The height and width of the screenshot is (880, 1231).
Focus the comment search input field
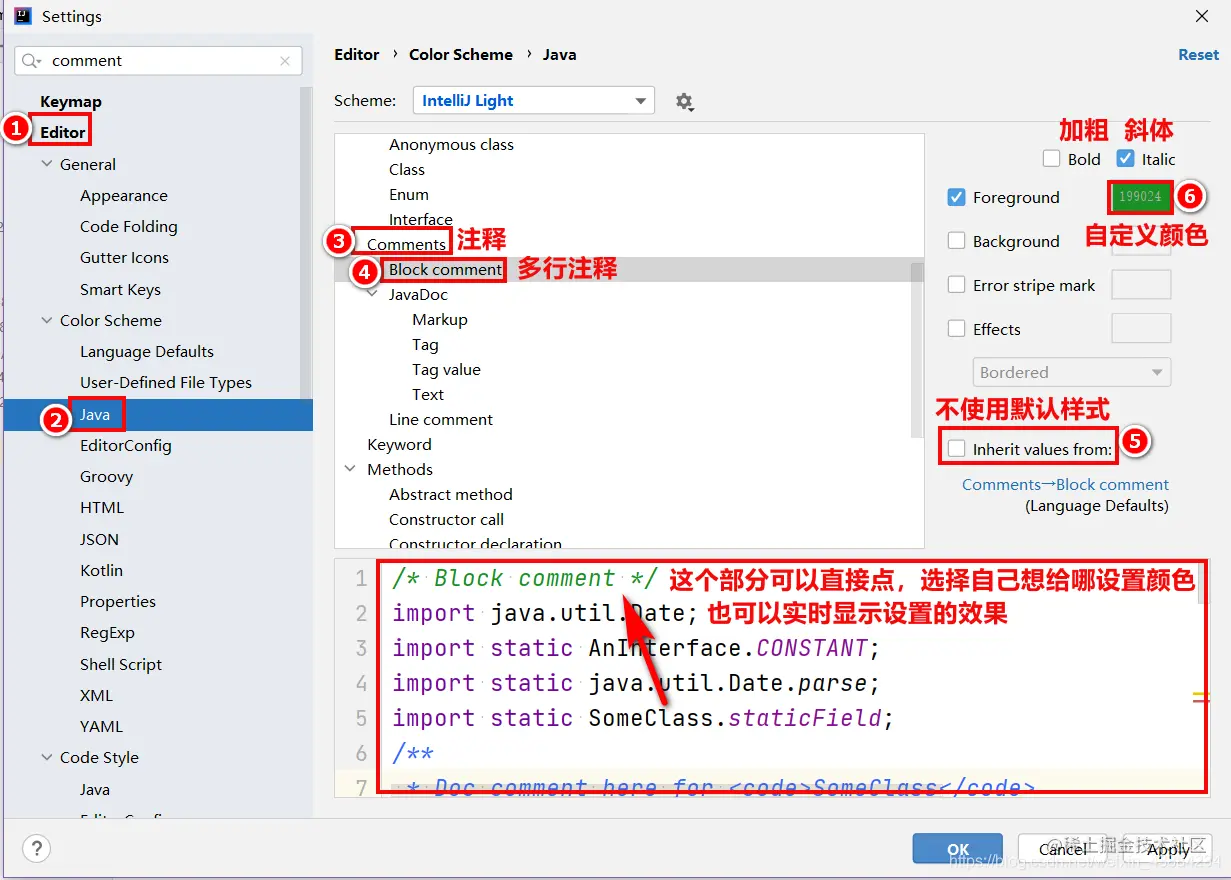click(160, 61)
